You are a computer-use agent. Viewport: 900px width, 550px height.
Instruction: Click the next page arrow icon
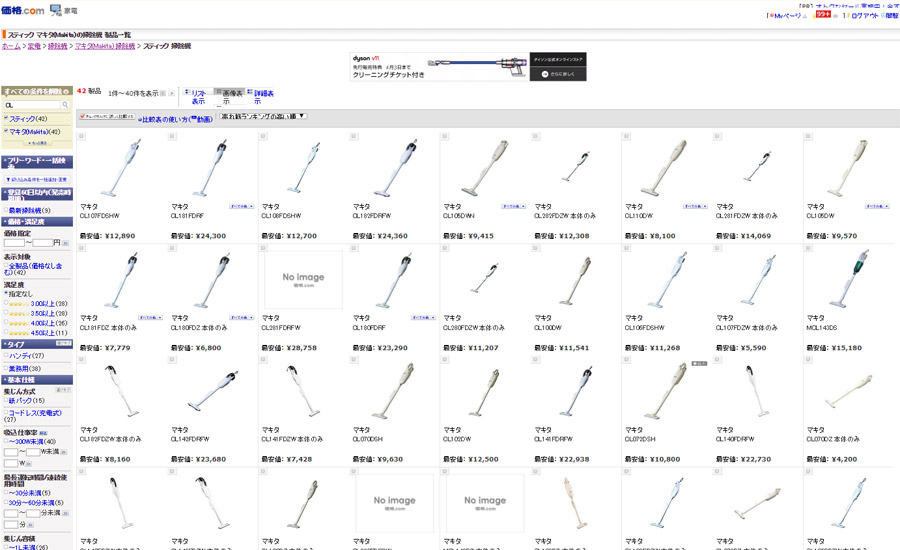coord(171,93)
